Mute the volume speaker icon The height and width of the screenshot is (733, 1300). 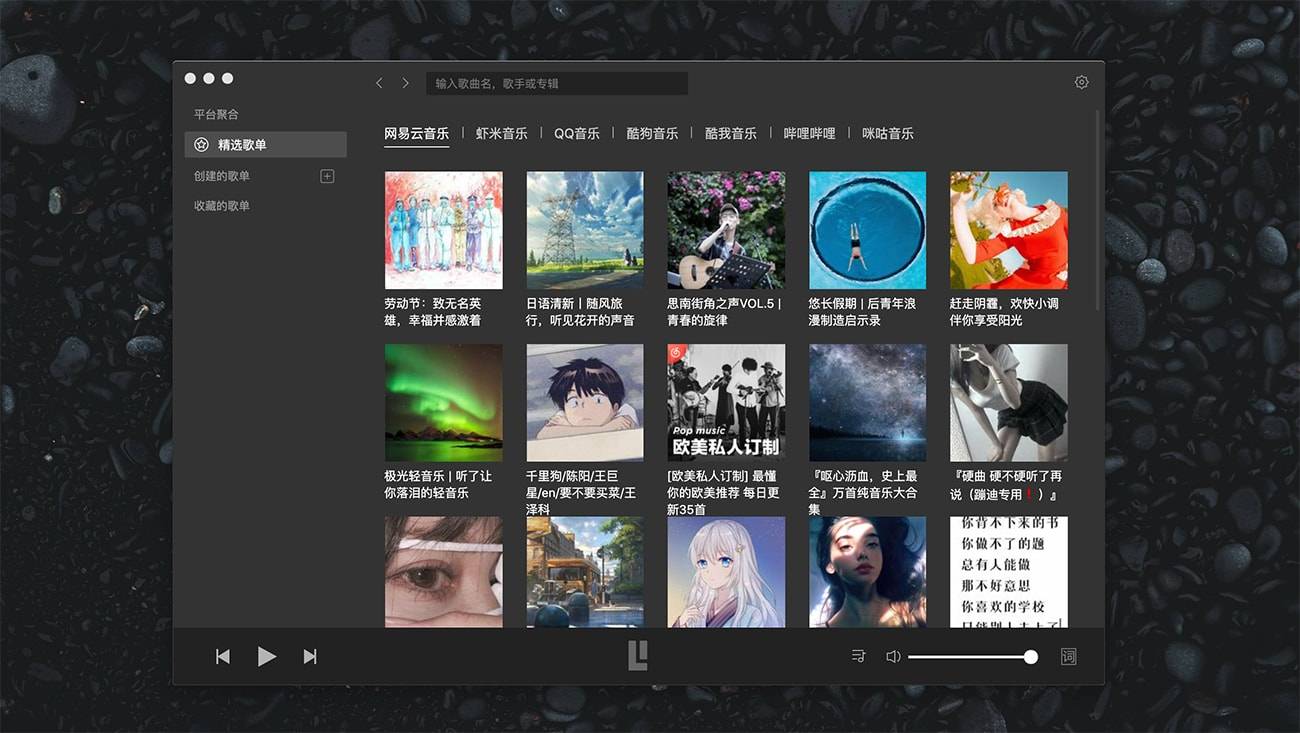coord(893,656)
